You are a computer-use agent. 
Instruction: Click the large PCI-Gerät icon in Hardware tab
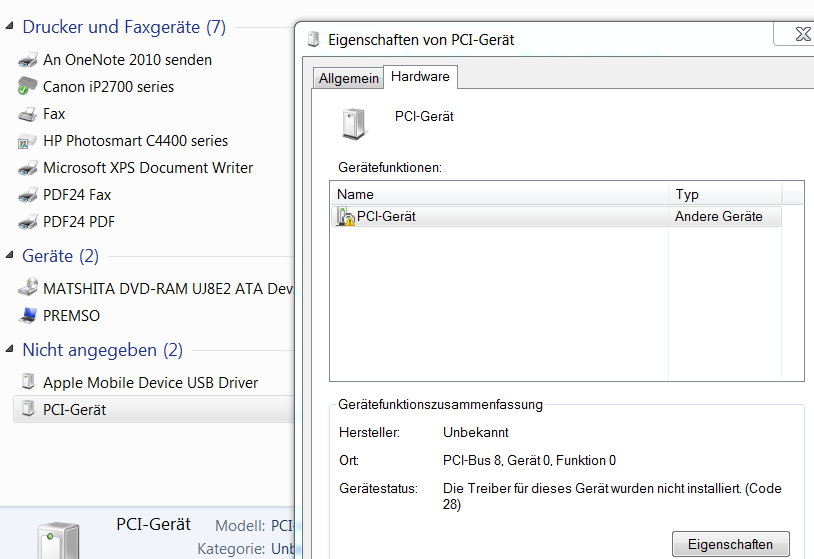pos(354,124)
